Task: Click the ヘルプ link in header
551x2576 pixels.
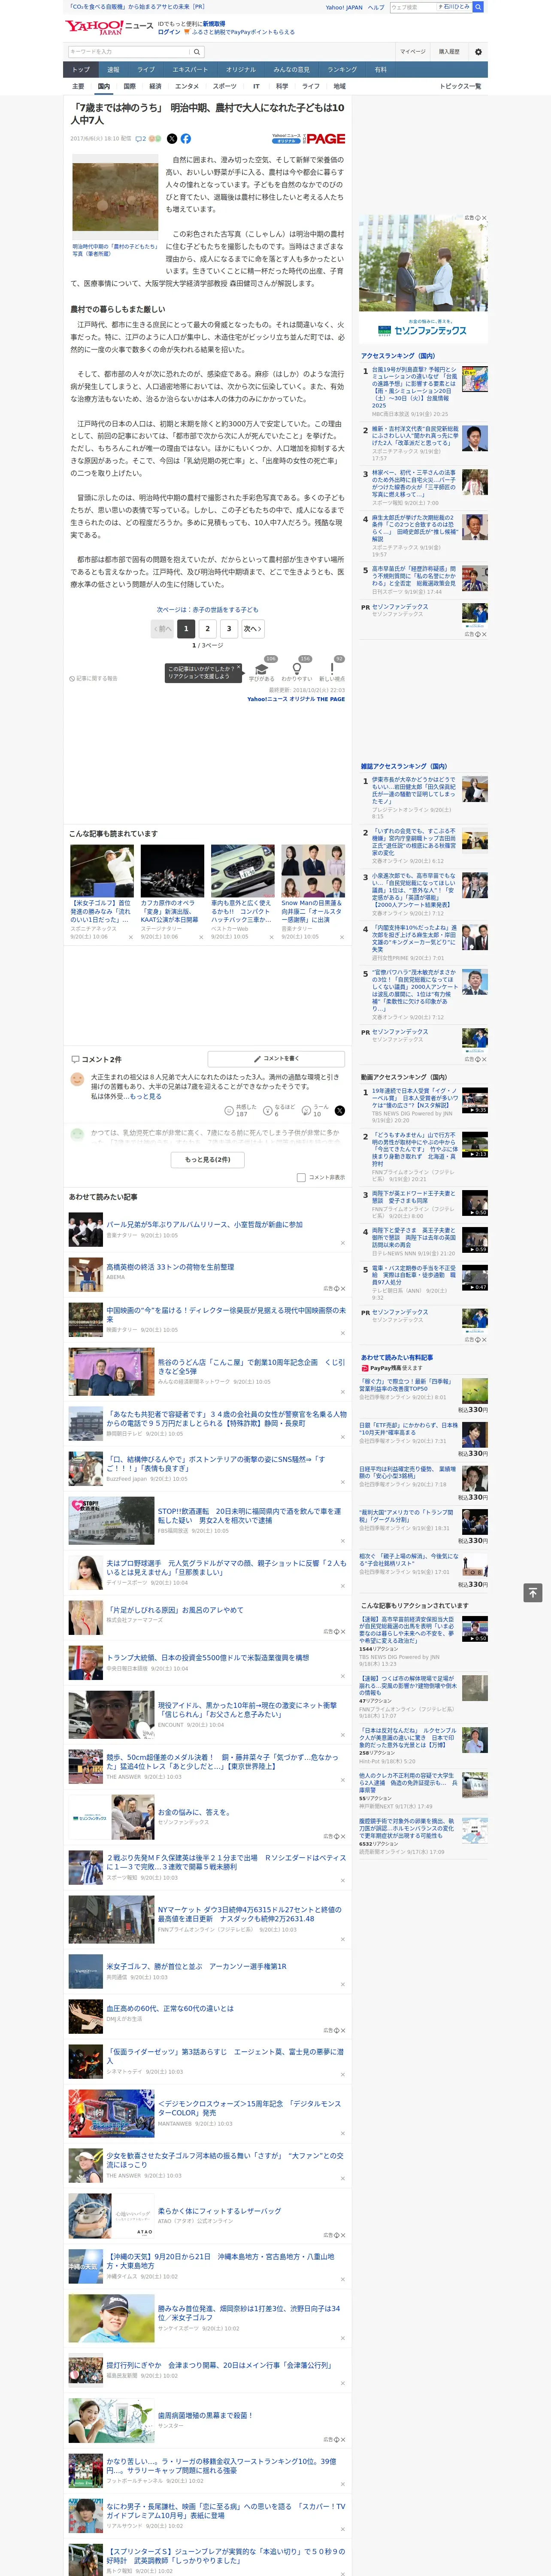Action: point(375,7)
